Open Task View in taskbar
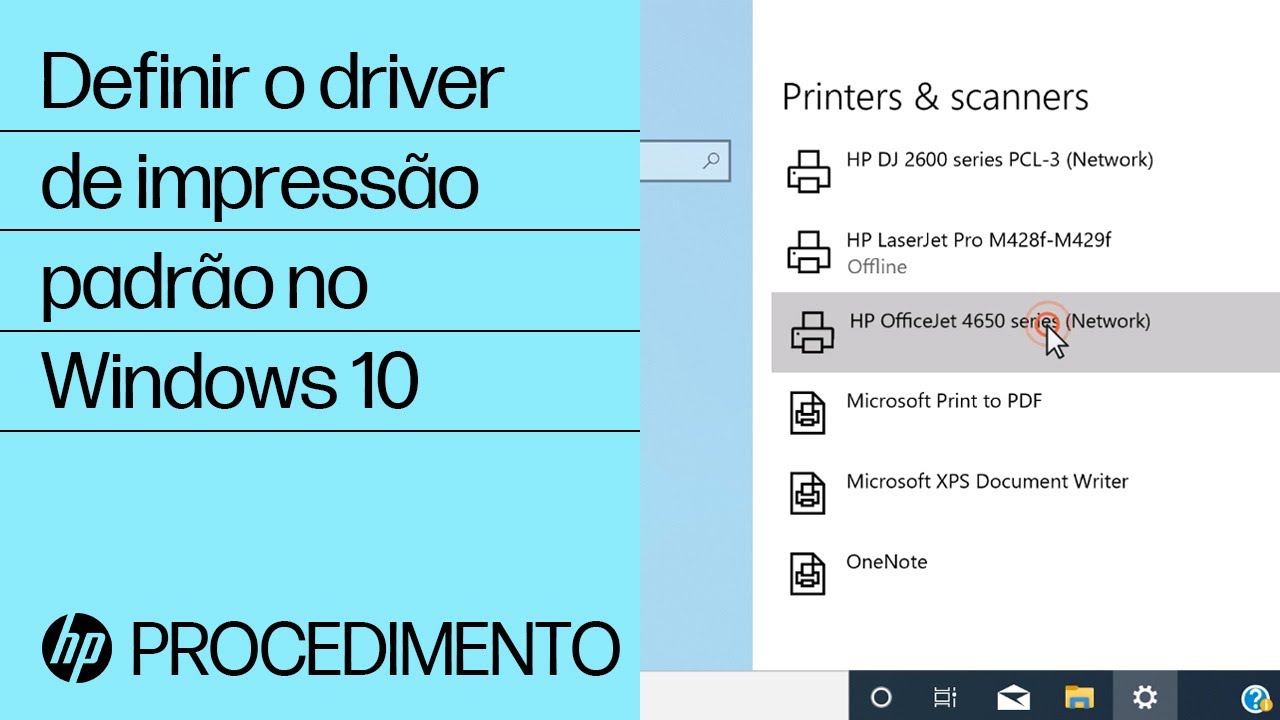1280x720 pixels. pyautogui.click(x=944, y=697)
